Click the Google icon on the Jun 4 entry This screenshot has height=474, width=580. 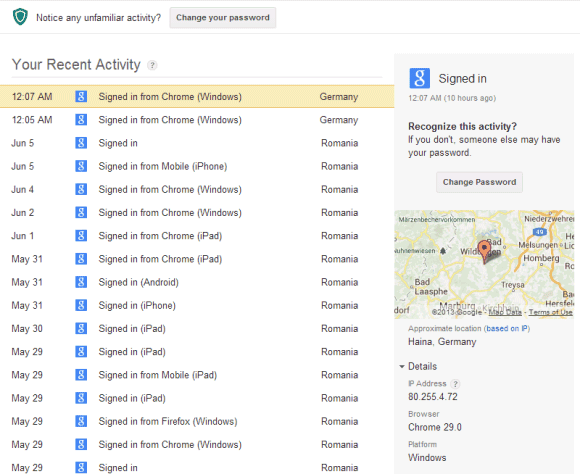(x=81, y=189)
